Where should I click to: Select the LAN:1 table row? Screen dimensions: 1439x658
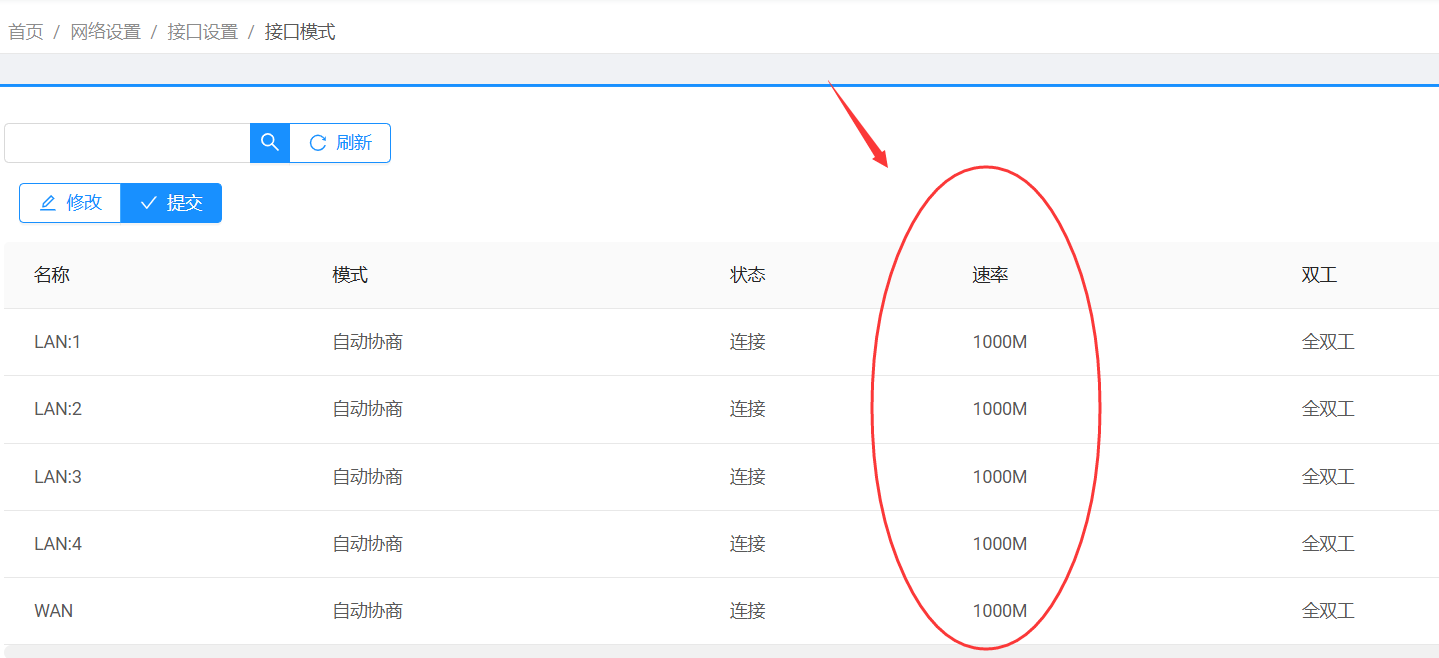[57, 342]
